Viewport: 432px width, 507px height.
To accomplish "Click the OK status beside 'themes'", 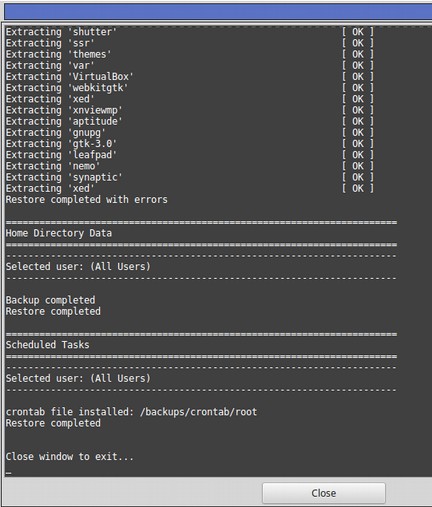I will 358,54.
